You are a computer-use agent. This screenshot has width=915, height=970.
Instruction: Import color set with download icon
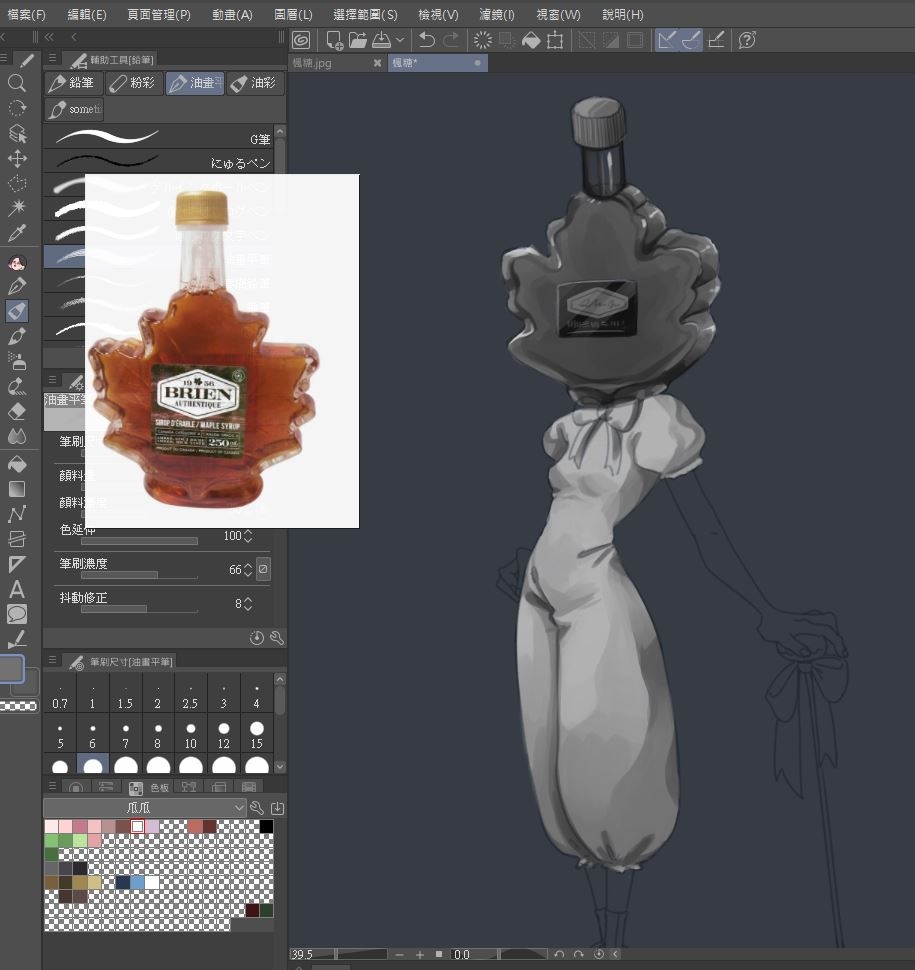click(278, 807)
